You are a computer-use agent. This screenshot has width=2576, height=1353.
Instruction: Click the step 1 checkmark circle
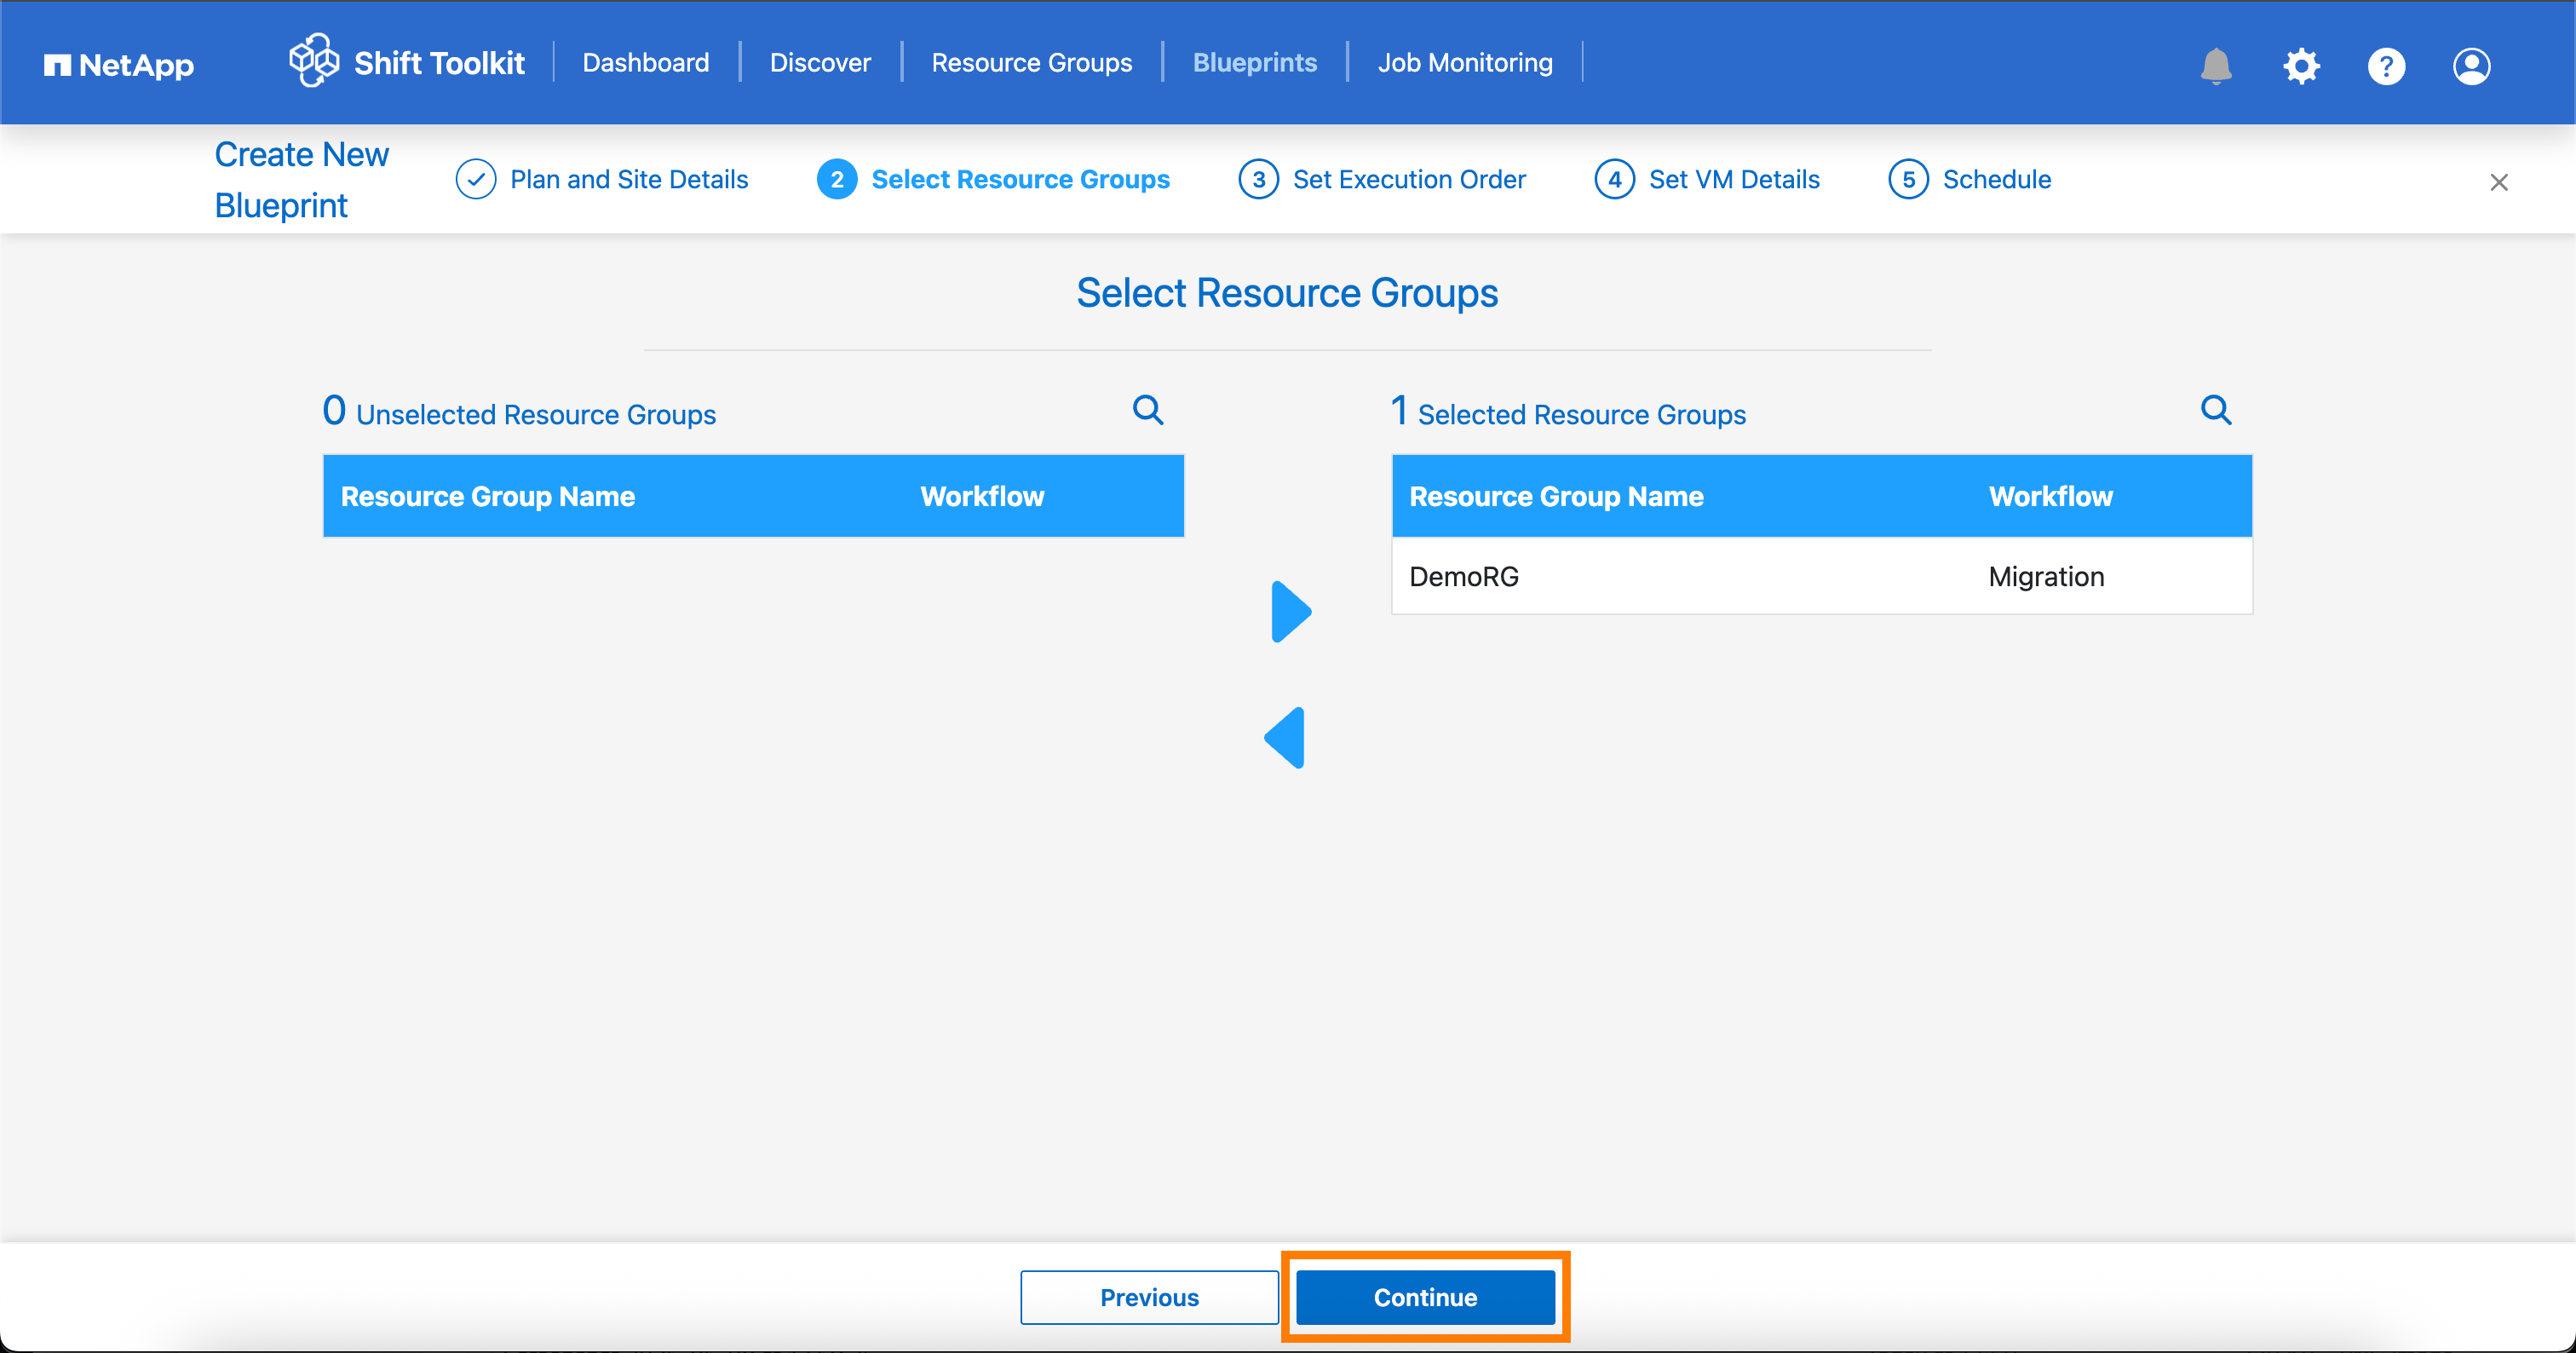click(x=476, y=179)
